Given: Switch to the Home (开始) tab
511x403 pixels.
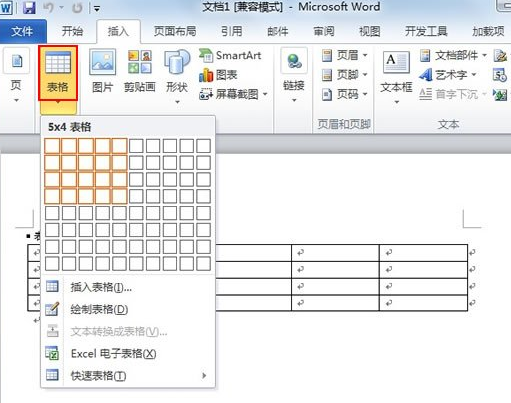Looking at the screenshot, I should point(72,31).
